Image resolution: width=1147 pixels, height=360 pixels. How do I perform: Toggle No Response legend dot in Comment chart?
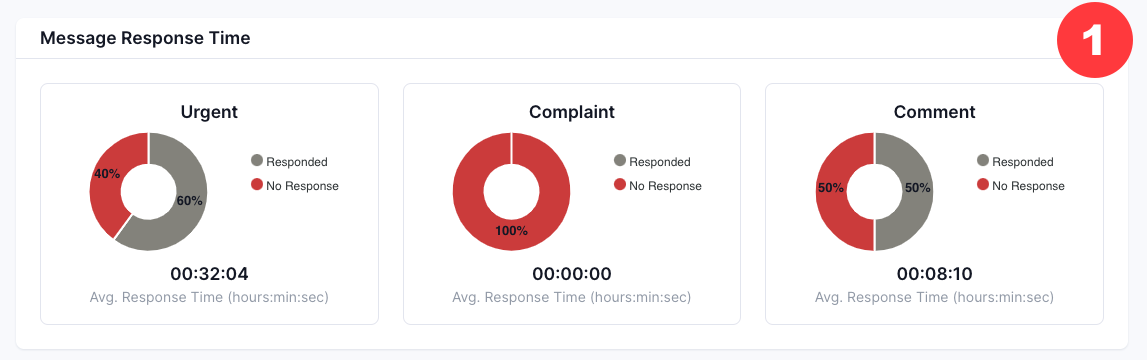pyautogui.click(x=982, y=185)
